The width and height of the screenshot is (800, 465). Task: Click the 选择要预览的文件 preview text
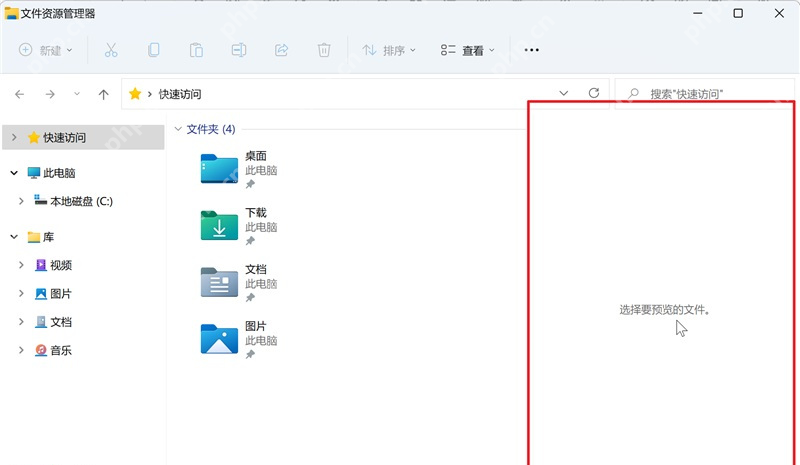(665, 310)
